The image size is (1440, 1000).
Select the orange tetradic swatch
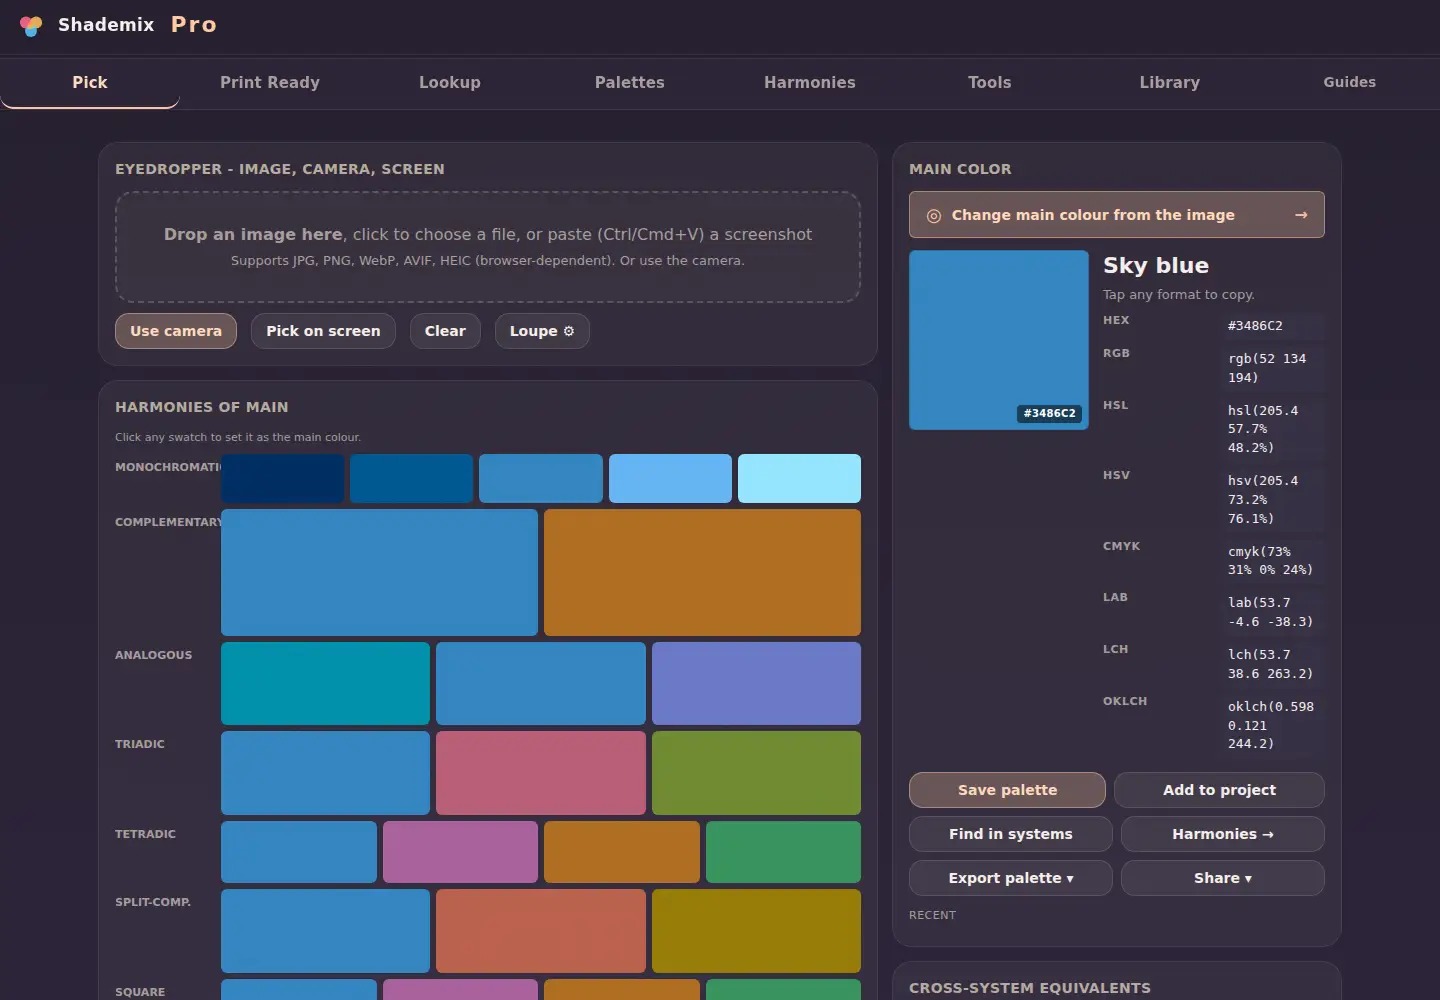[x=622, y=852]
